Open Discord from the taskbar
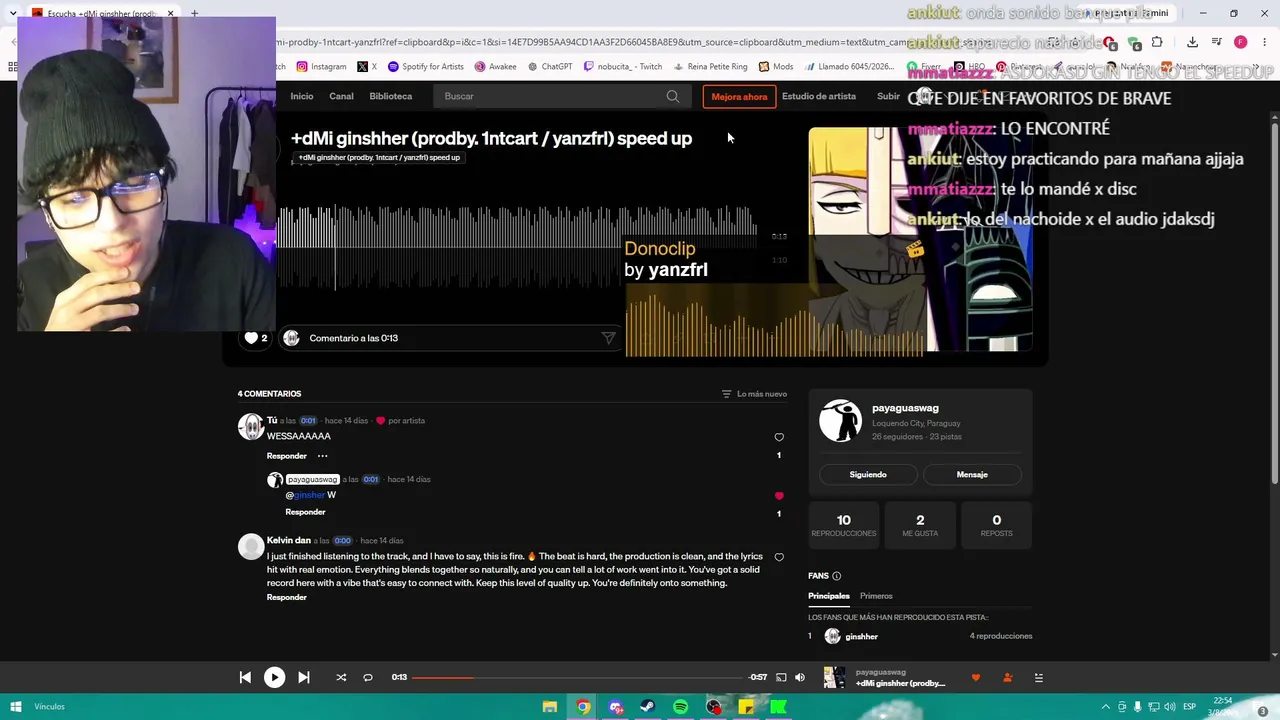Viewport: 1280px width, 720px height. click(x=616, y=707)
